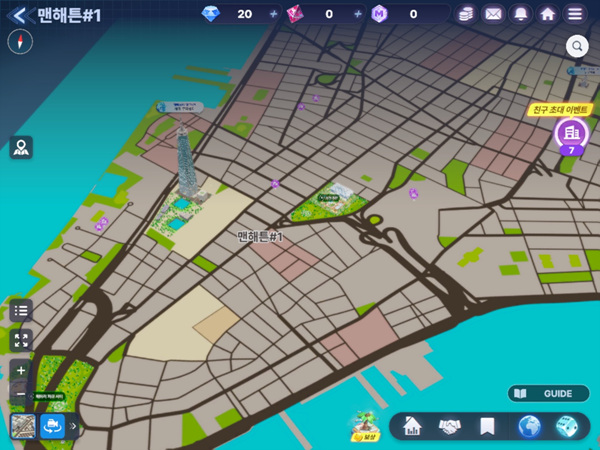Click the compass icon to reset orientation
The image size is (600, 450).
(x=20, y=42)
